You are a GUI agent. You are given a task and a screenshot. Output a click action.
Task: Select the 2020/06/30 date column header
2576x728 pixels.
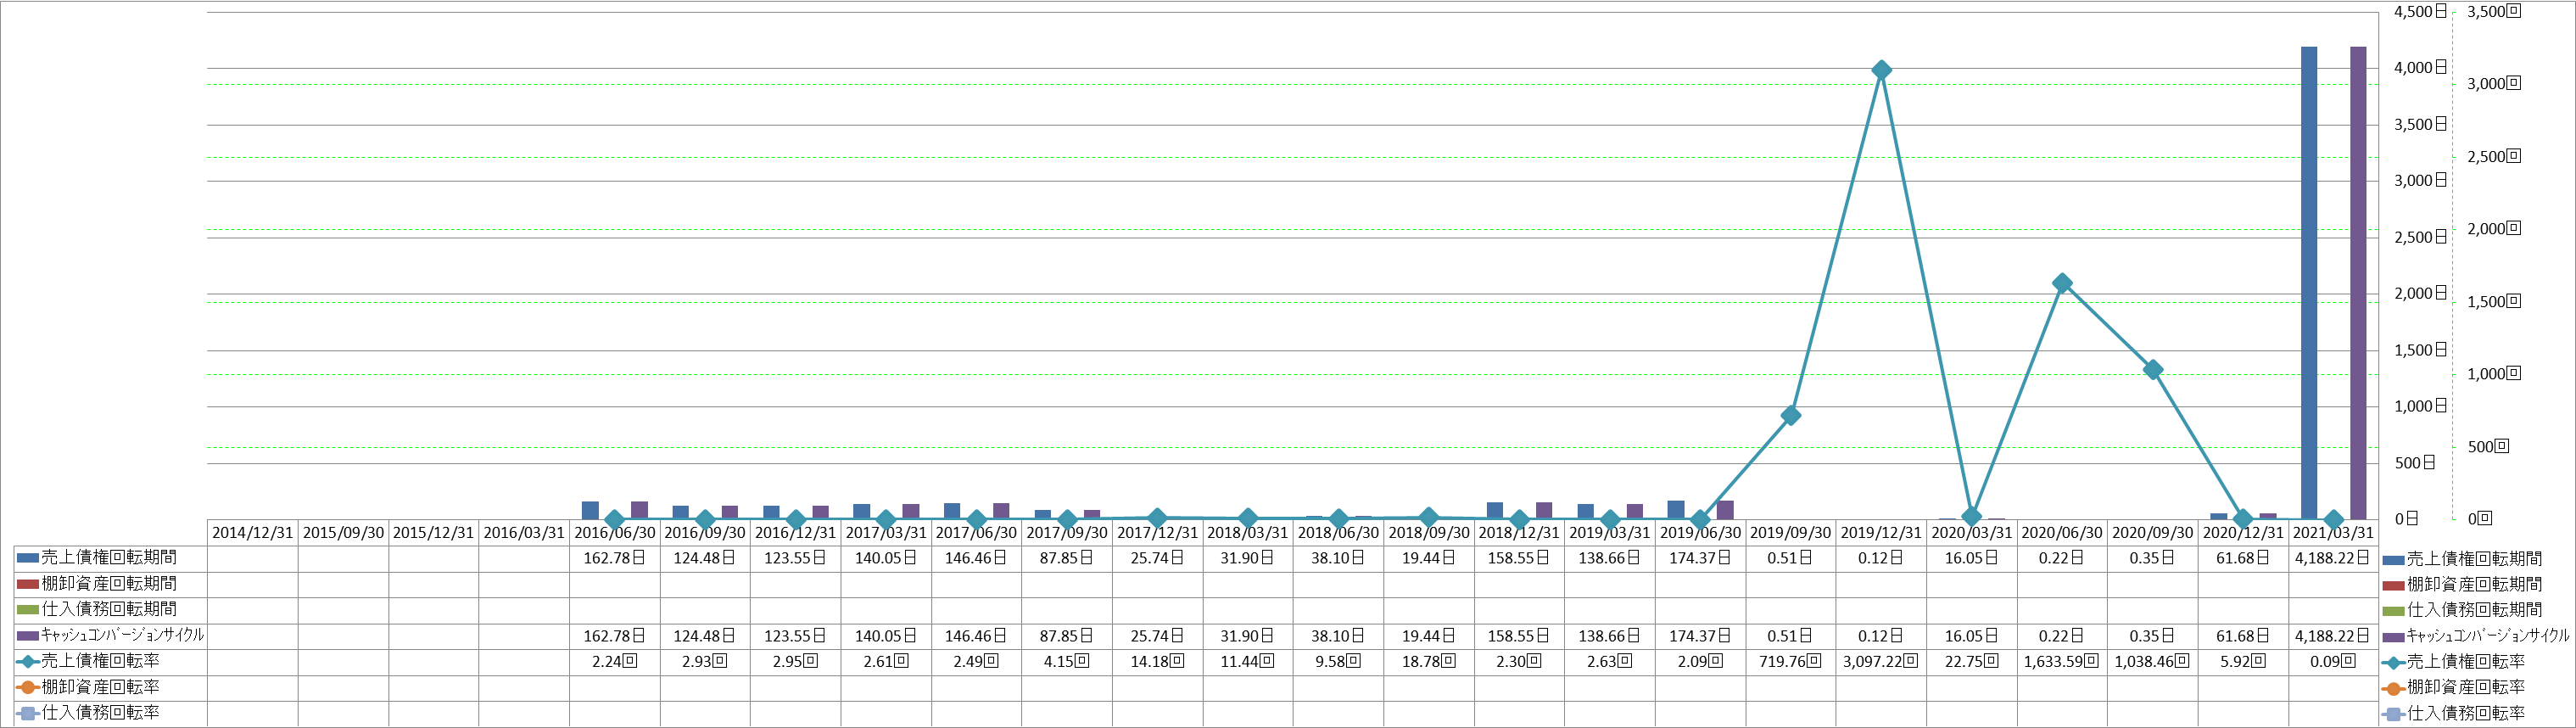(x=2062, y=533)
